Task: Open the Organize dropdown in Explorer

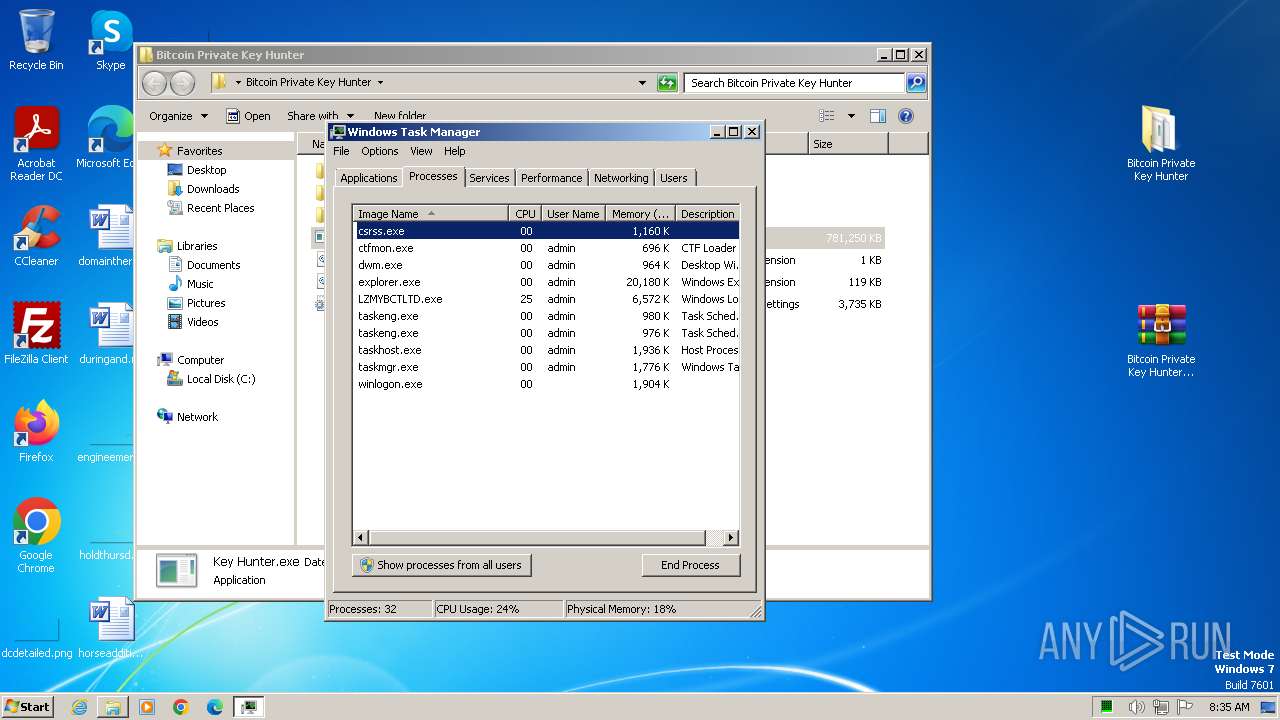Action: pyautogui.click(x=179, y=116)
